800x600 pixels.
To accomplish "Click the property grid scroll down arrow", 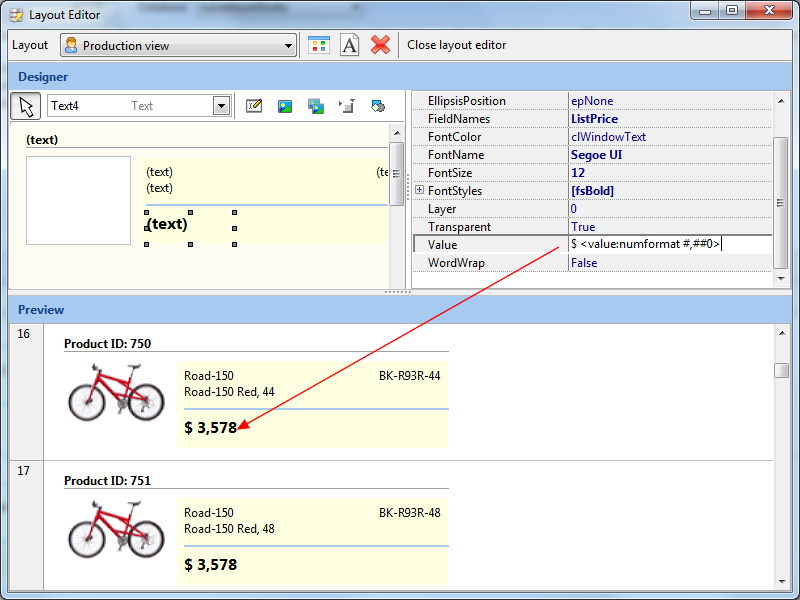I will point(781,278).
